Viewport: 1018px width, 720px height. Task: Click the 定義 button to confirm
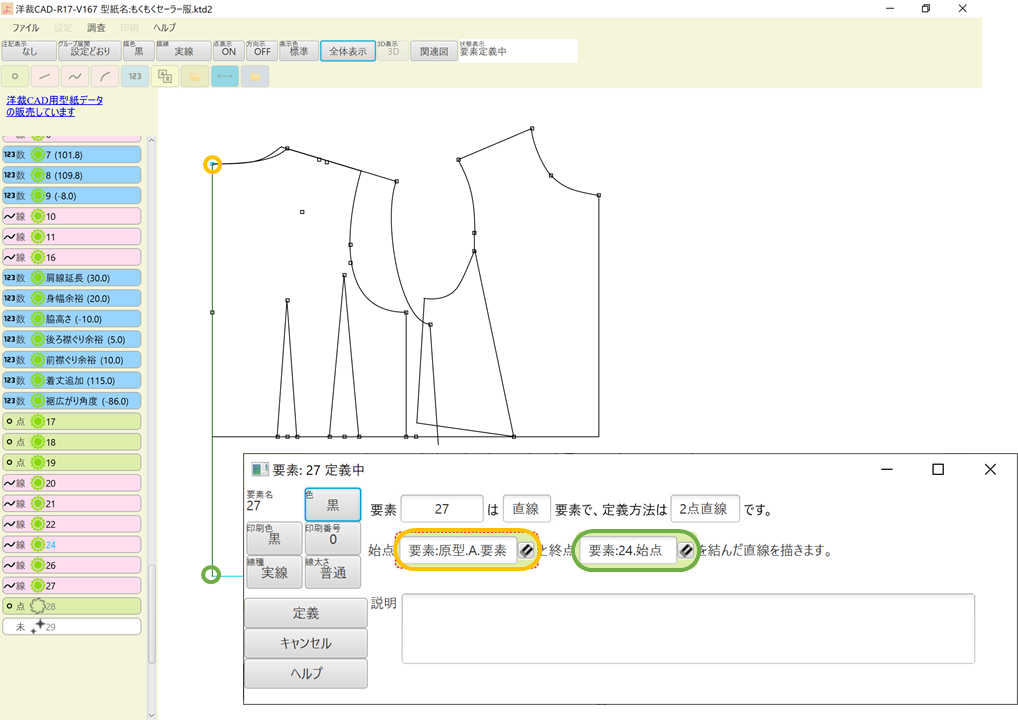(x=305, y=612)
